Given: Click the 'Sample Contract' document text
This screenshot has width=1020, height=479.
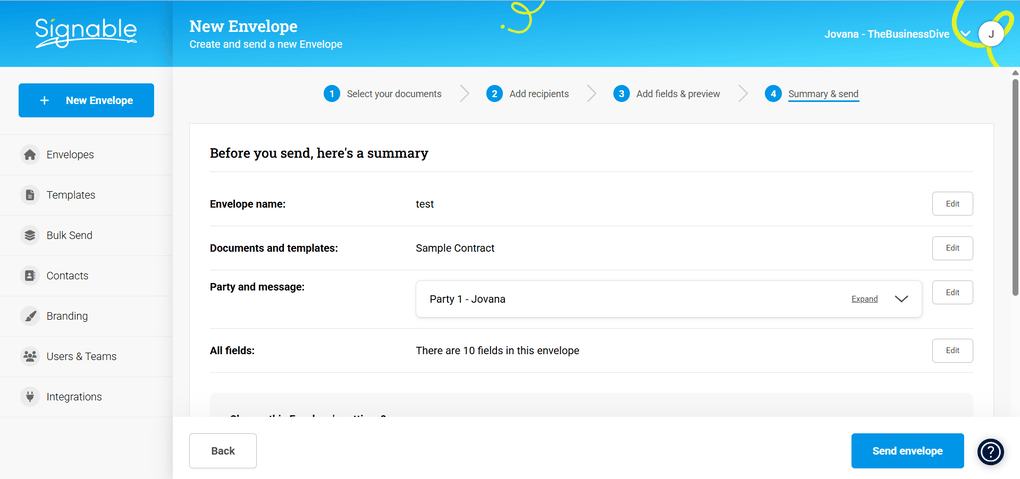Looking at the screenshot, I should 455,248.
